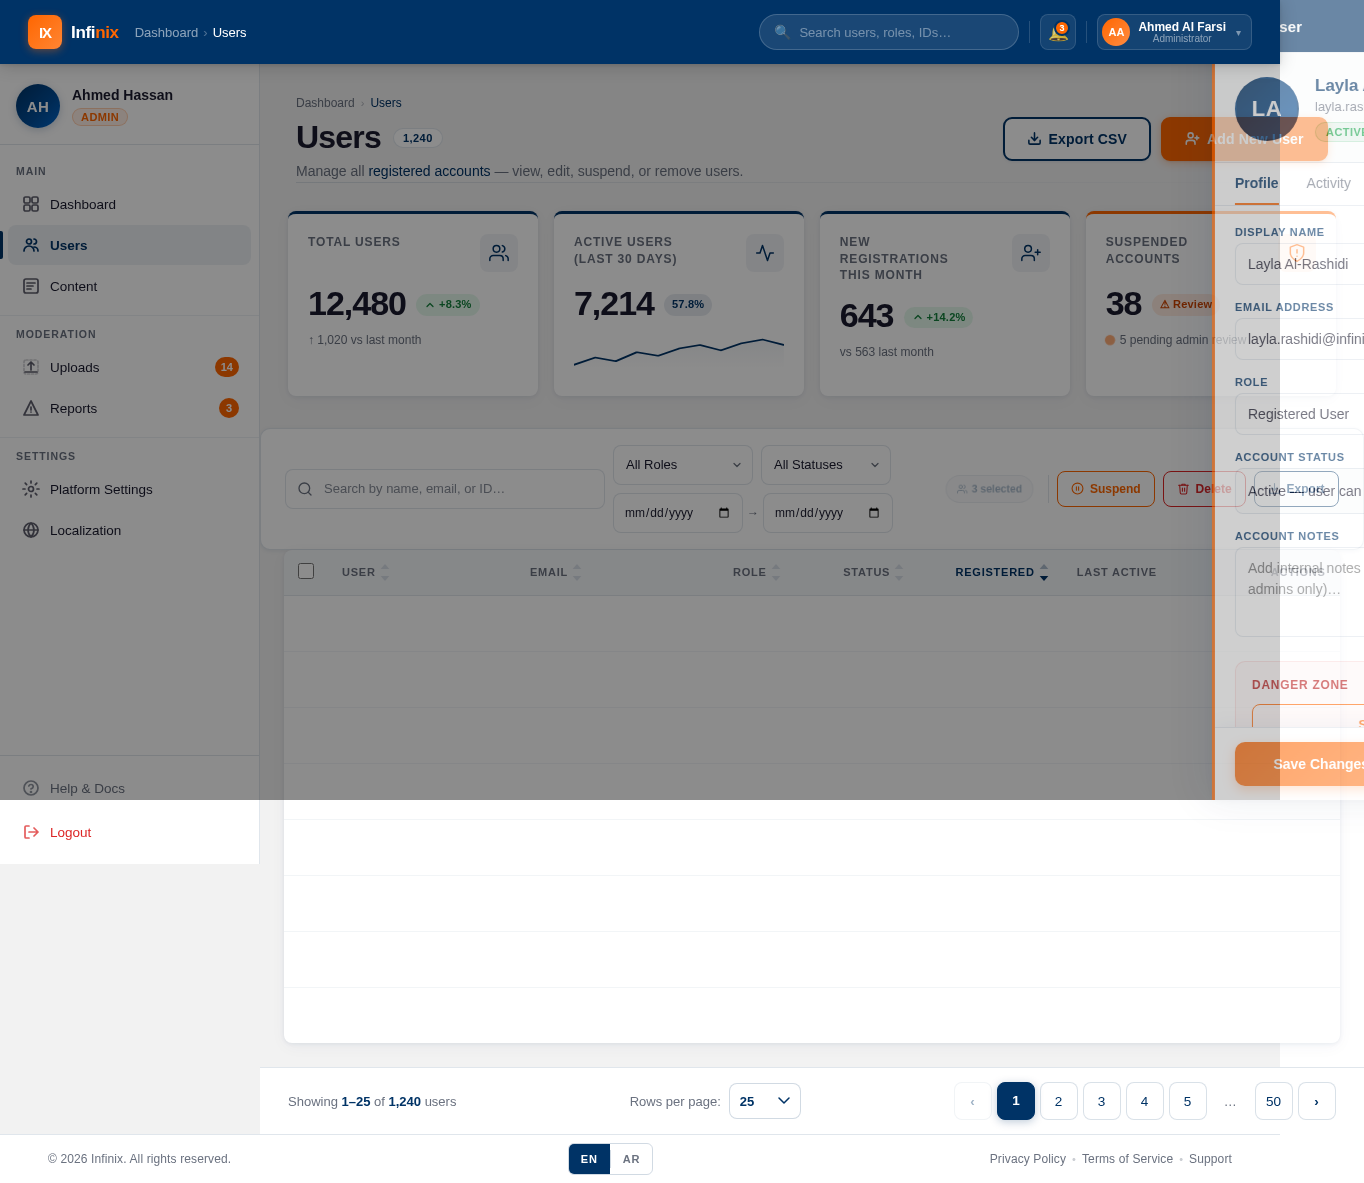Open the Uploads moderation panel icon
The width and height of the screenshot is (1364, 1183).
[x=30, y=367]
